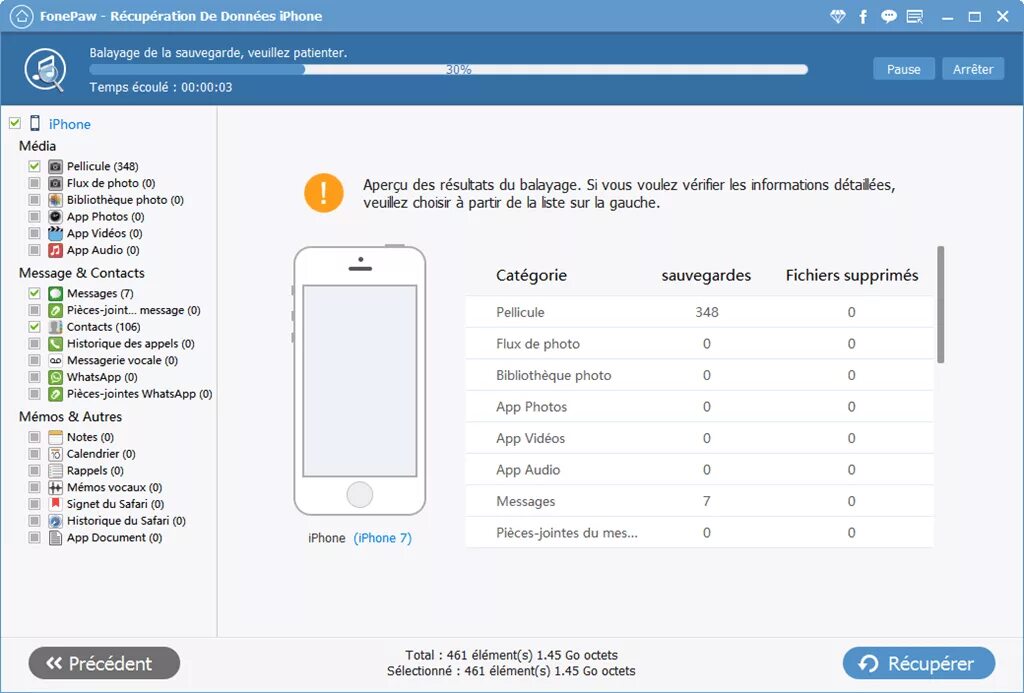Click the orange exclamation warning icon

pos(323,193)
